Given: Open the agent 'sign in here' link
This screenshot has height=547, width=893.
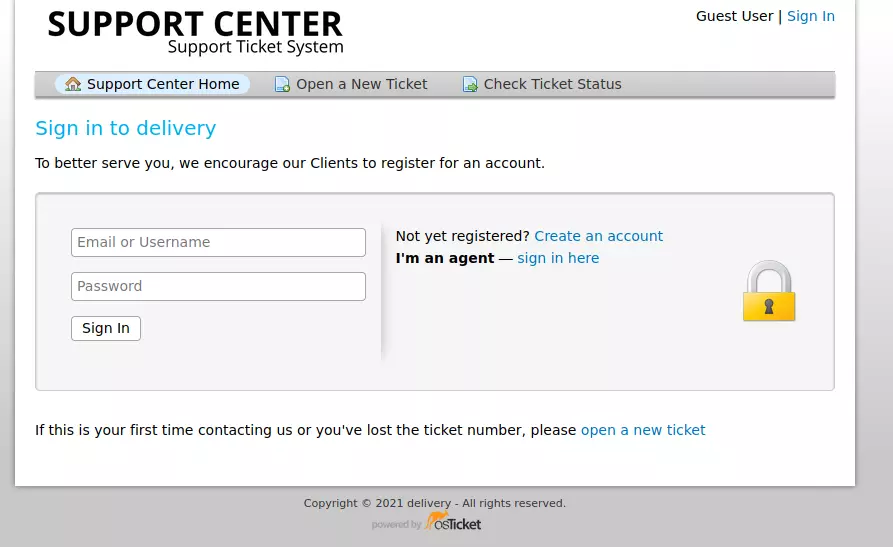Looking at the screenshot, I should (x=558, y=258).
